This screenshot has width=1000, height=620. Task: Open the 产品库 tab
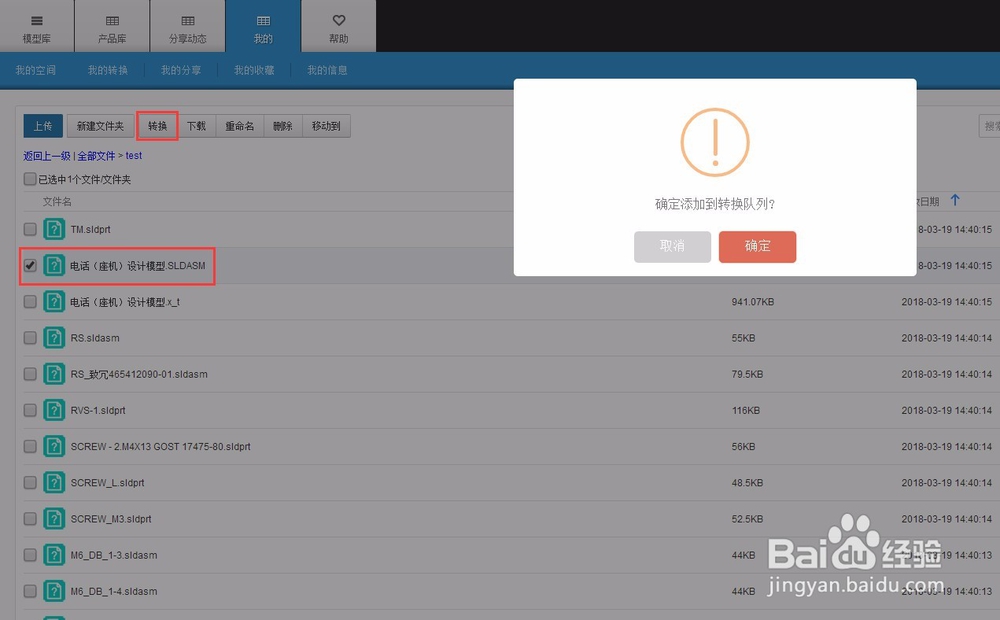point(112,26)
